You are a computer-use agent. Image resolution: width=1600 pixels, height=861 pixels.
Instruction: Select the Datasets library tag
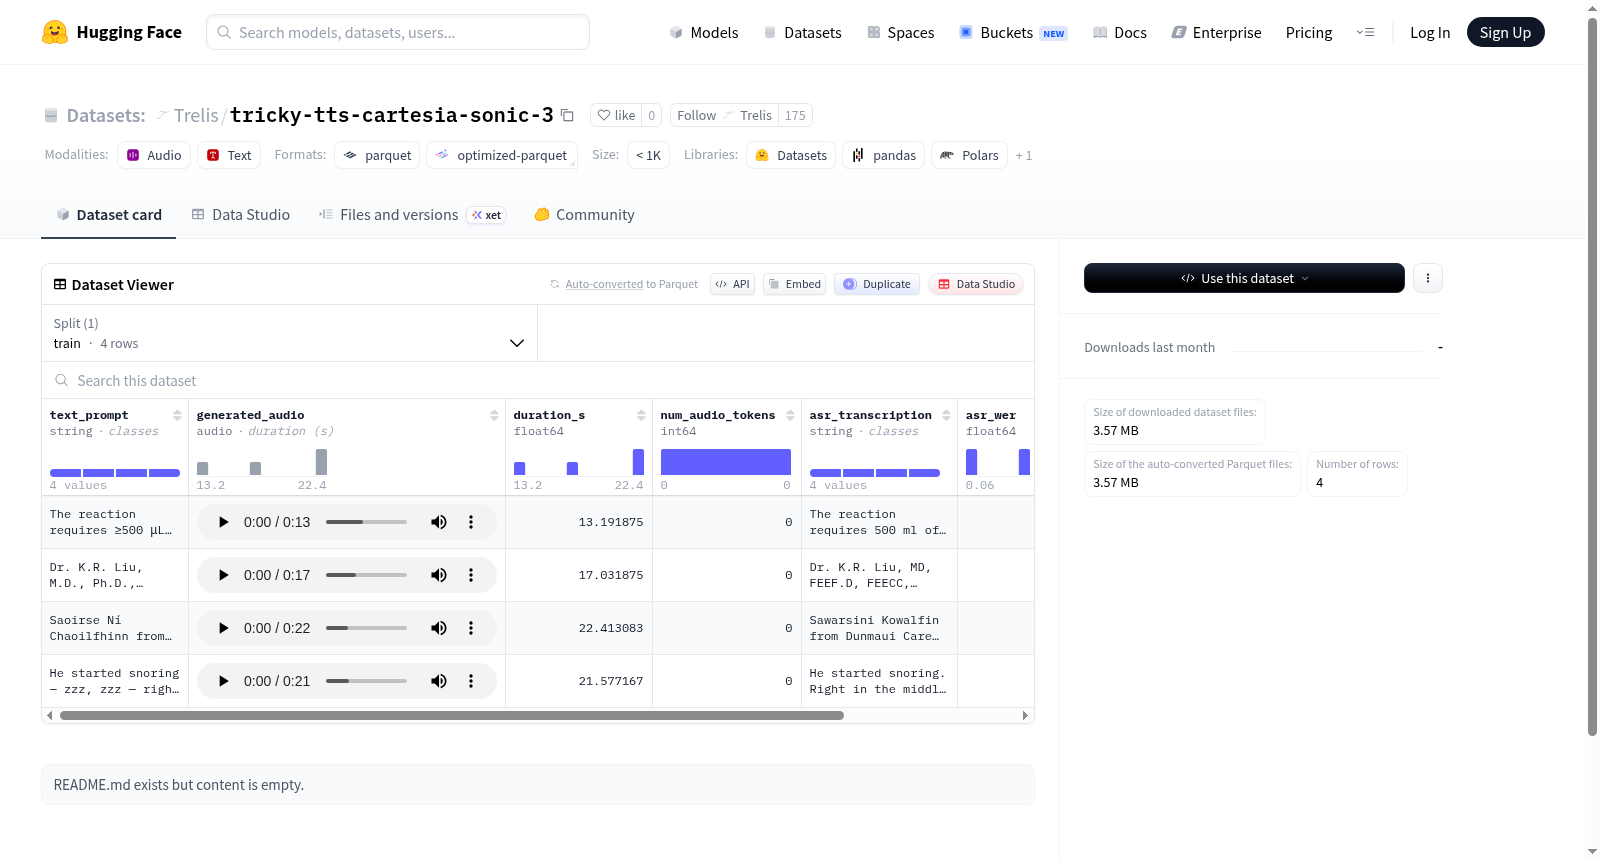point(791,155)
